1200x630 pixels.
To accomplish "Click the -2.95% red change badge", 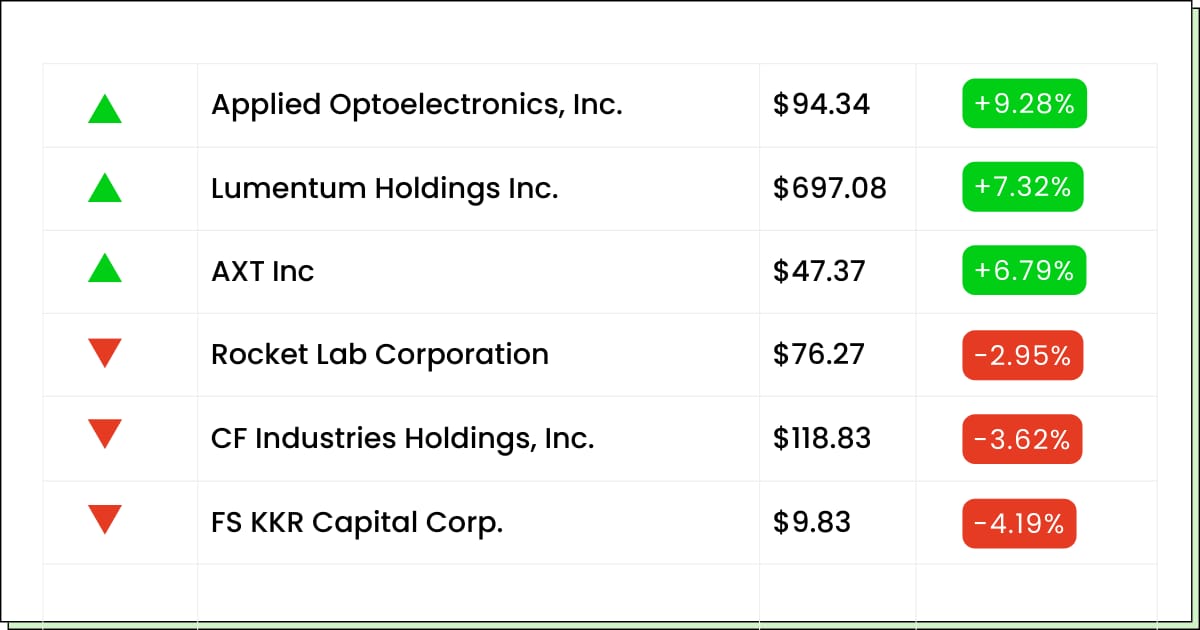I will 1023,355.
